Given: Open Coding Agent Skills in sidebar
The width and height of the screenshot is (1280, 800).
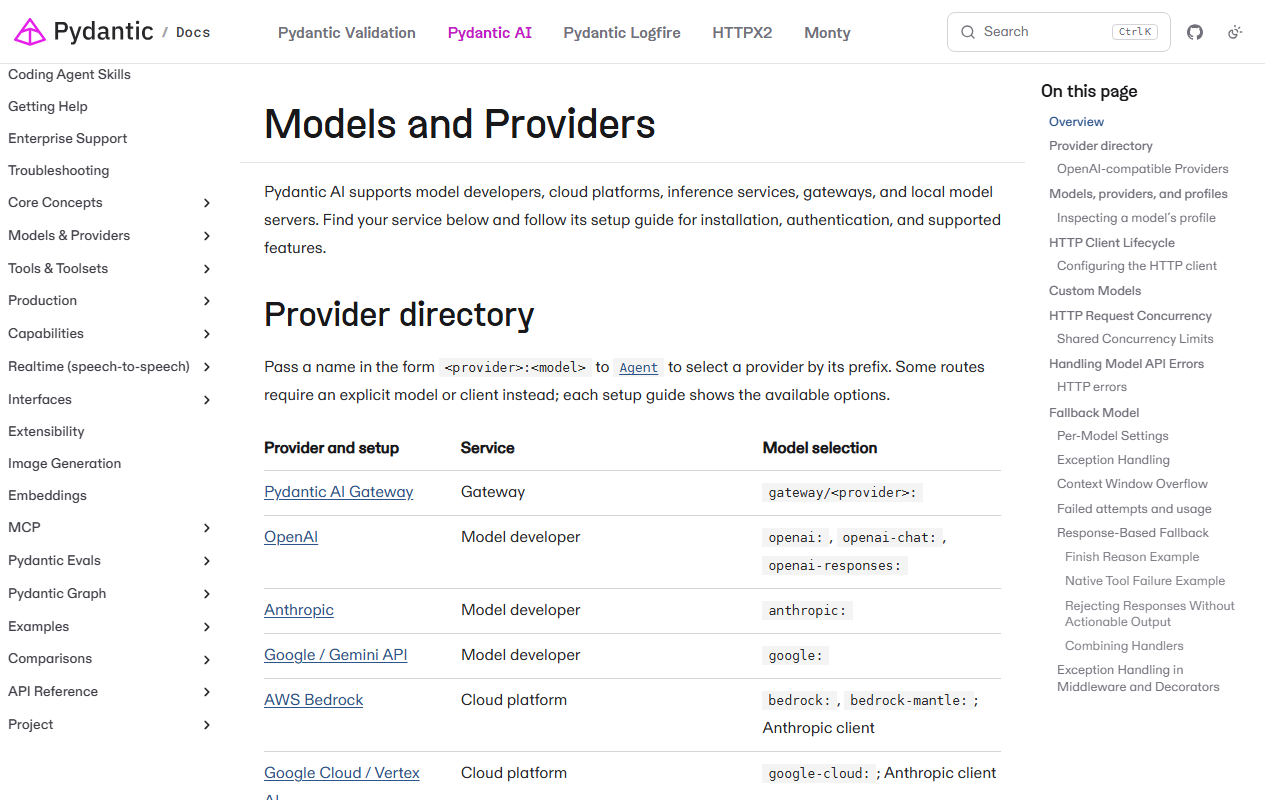Looking at the screenshot, I should pos(69,74).
